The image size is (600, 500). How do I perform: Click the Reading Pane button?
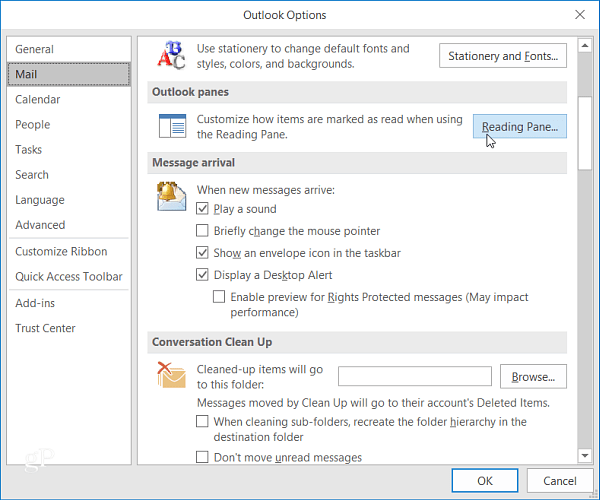coord(520,126)
